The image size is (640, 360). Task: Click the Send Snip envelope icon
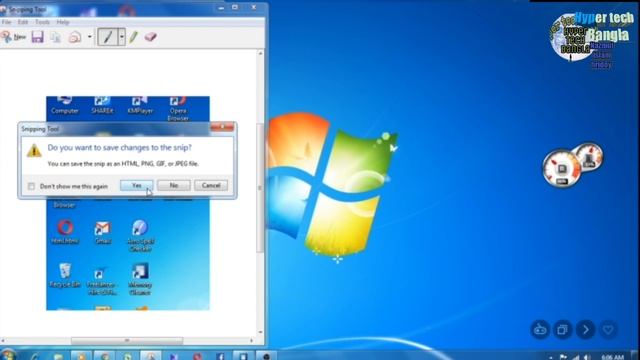[x=75, y=37]
